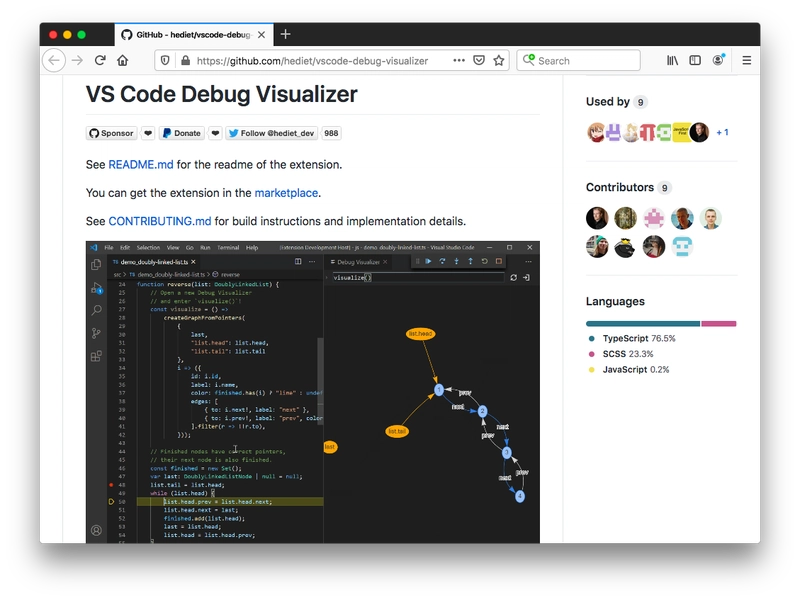Open the README.md link

(x=141, y=165)
